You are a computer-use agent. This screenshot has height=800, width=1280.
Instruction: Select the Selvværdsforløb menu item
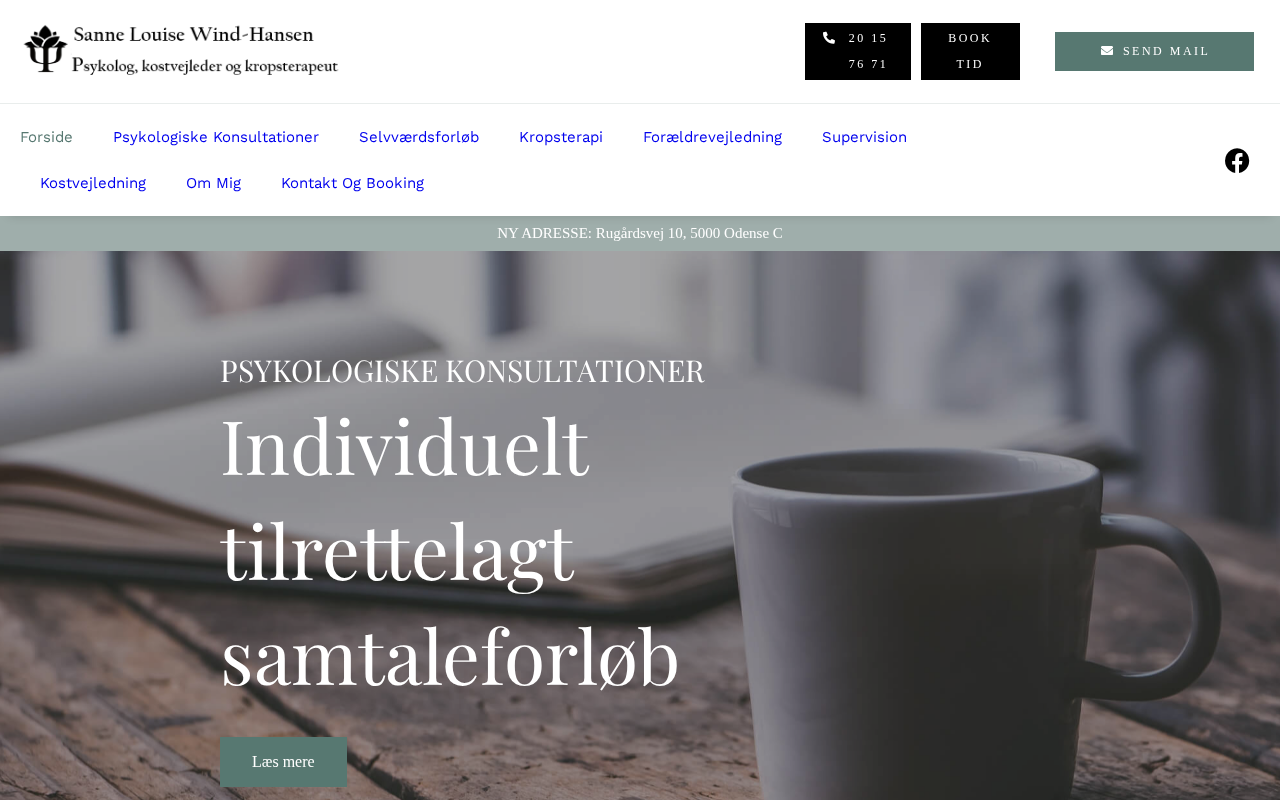pyautogui.click(x=419, y=137)
